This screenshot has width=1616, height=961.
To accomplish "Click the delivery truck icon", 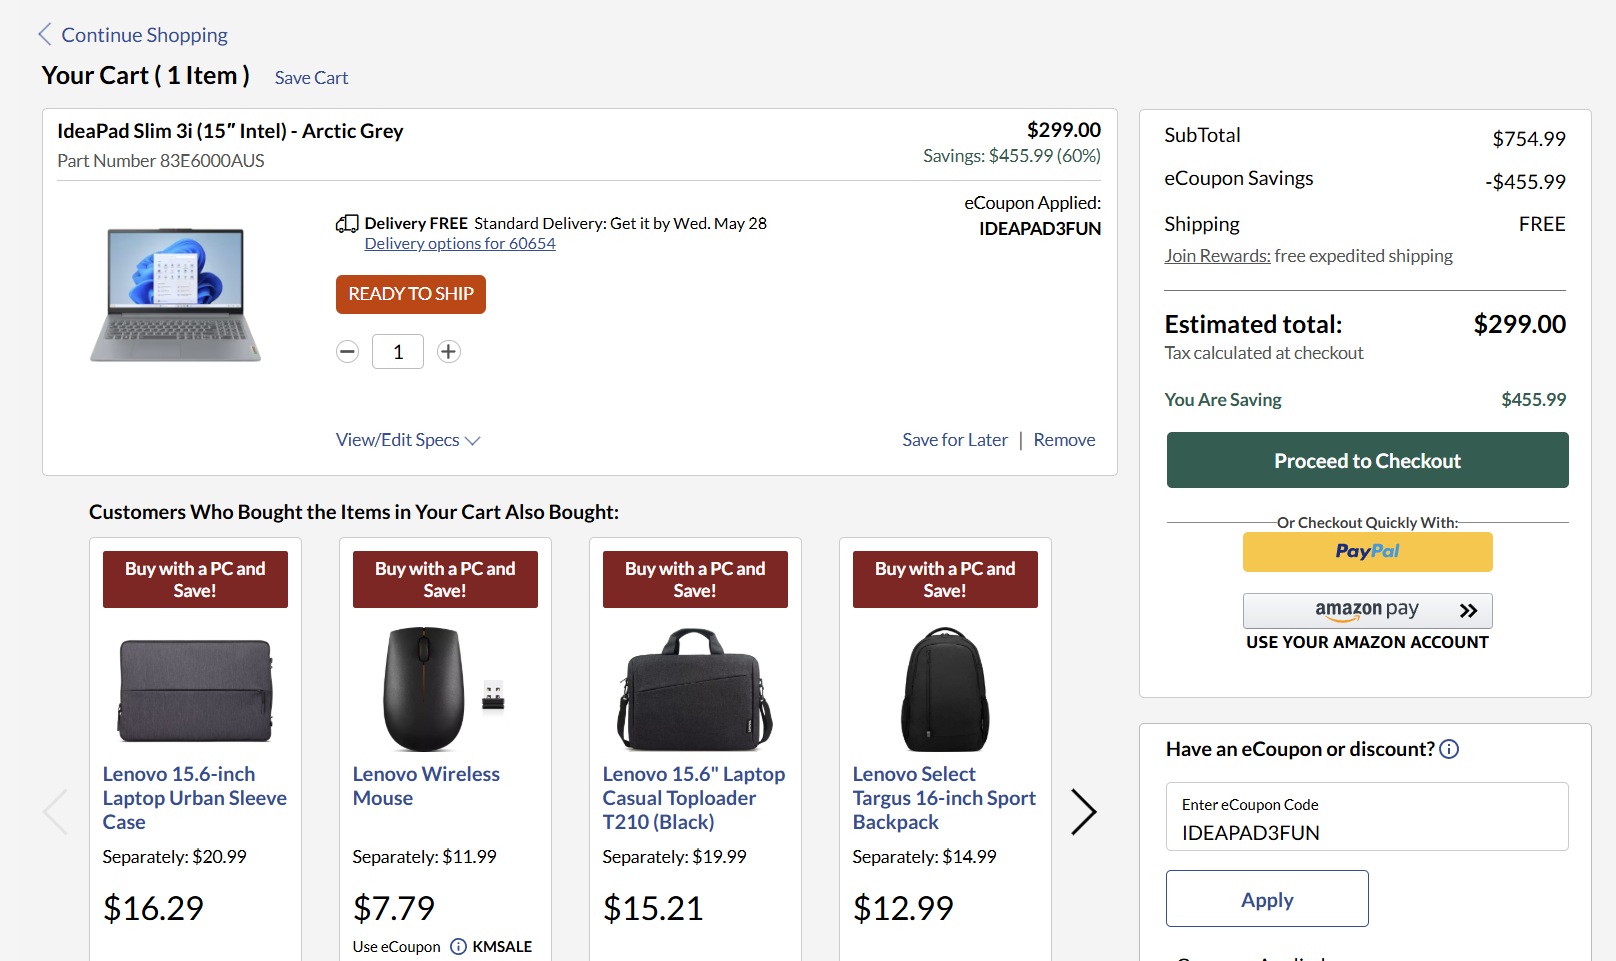I will point(347,224).
